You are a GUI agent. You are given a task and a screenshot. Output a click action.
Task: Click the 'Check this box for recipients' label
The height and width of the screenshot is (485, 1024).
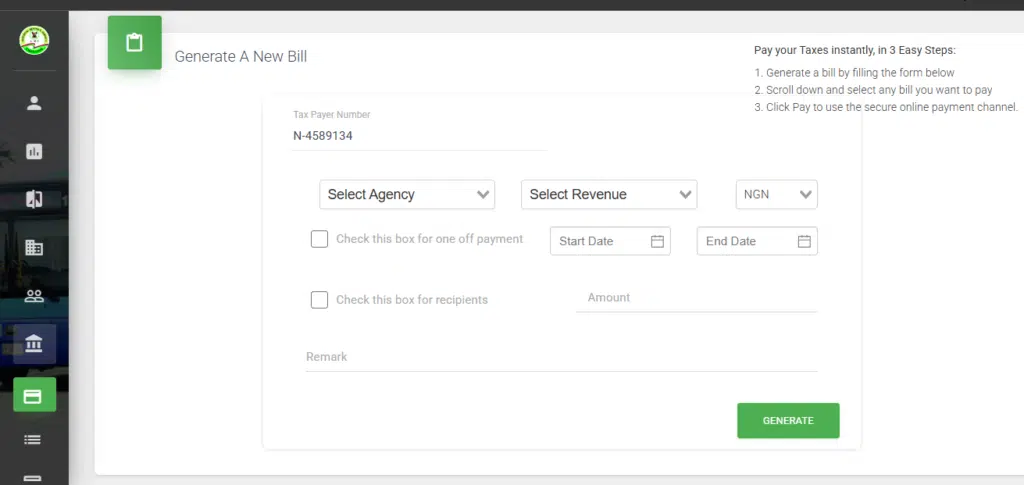pyautogui.click(x=412, y=300)
